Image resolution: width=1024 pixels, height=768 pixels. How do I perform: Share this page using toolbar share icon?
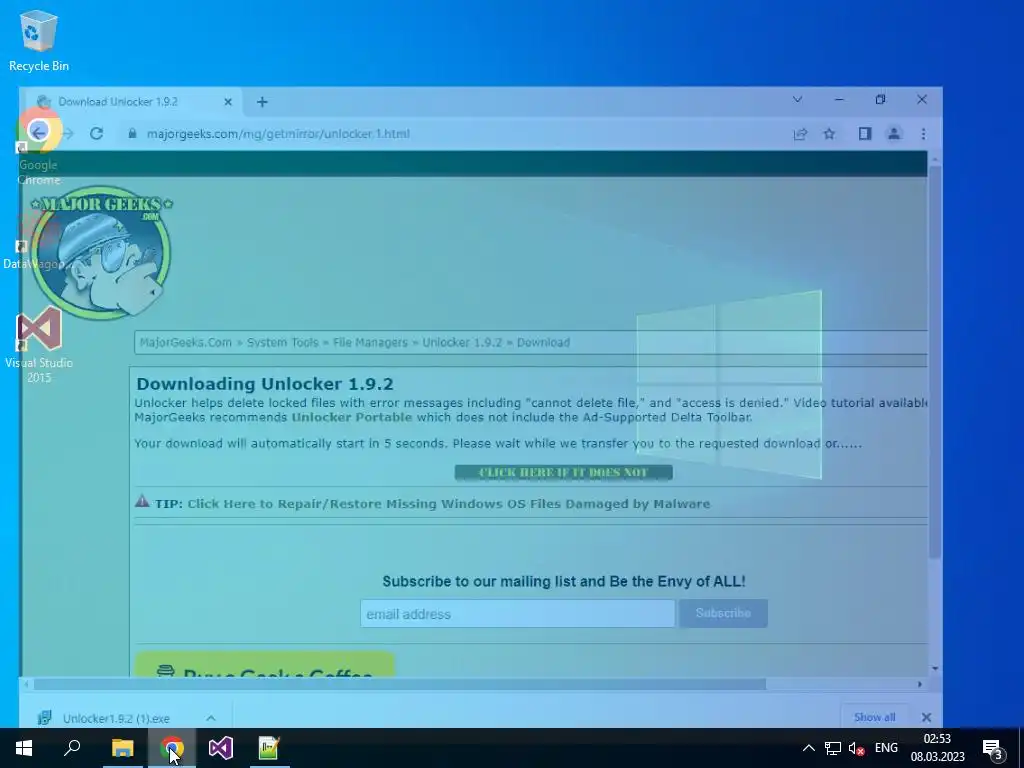(x=800, y=134)
